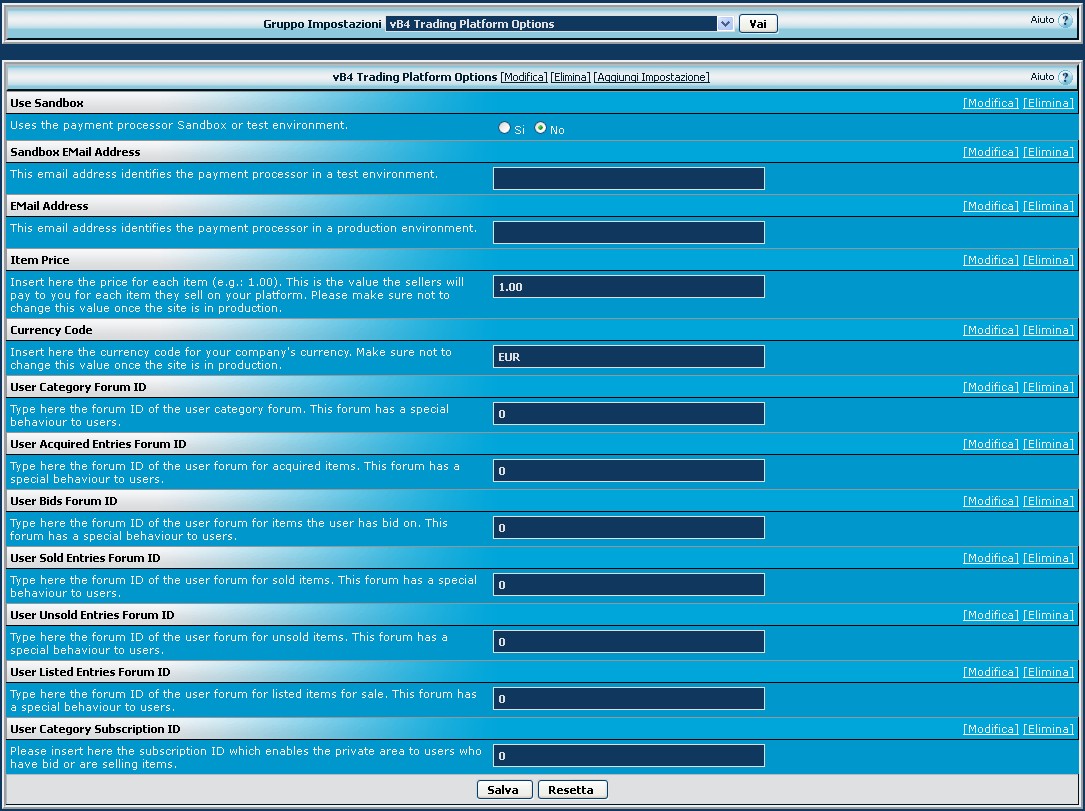Click the Salva button

pyautogui.click(x=504, y=790)
